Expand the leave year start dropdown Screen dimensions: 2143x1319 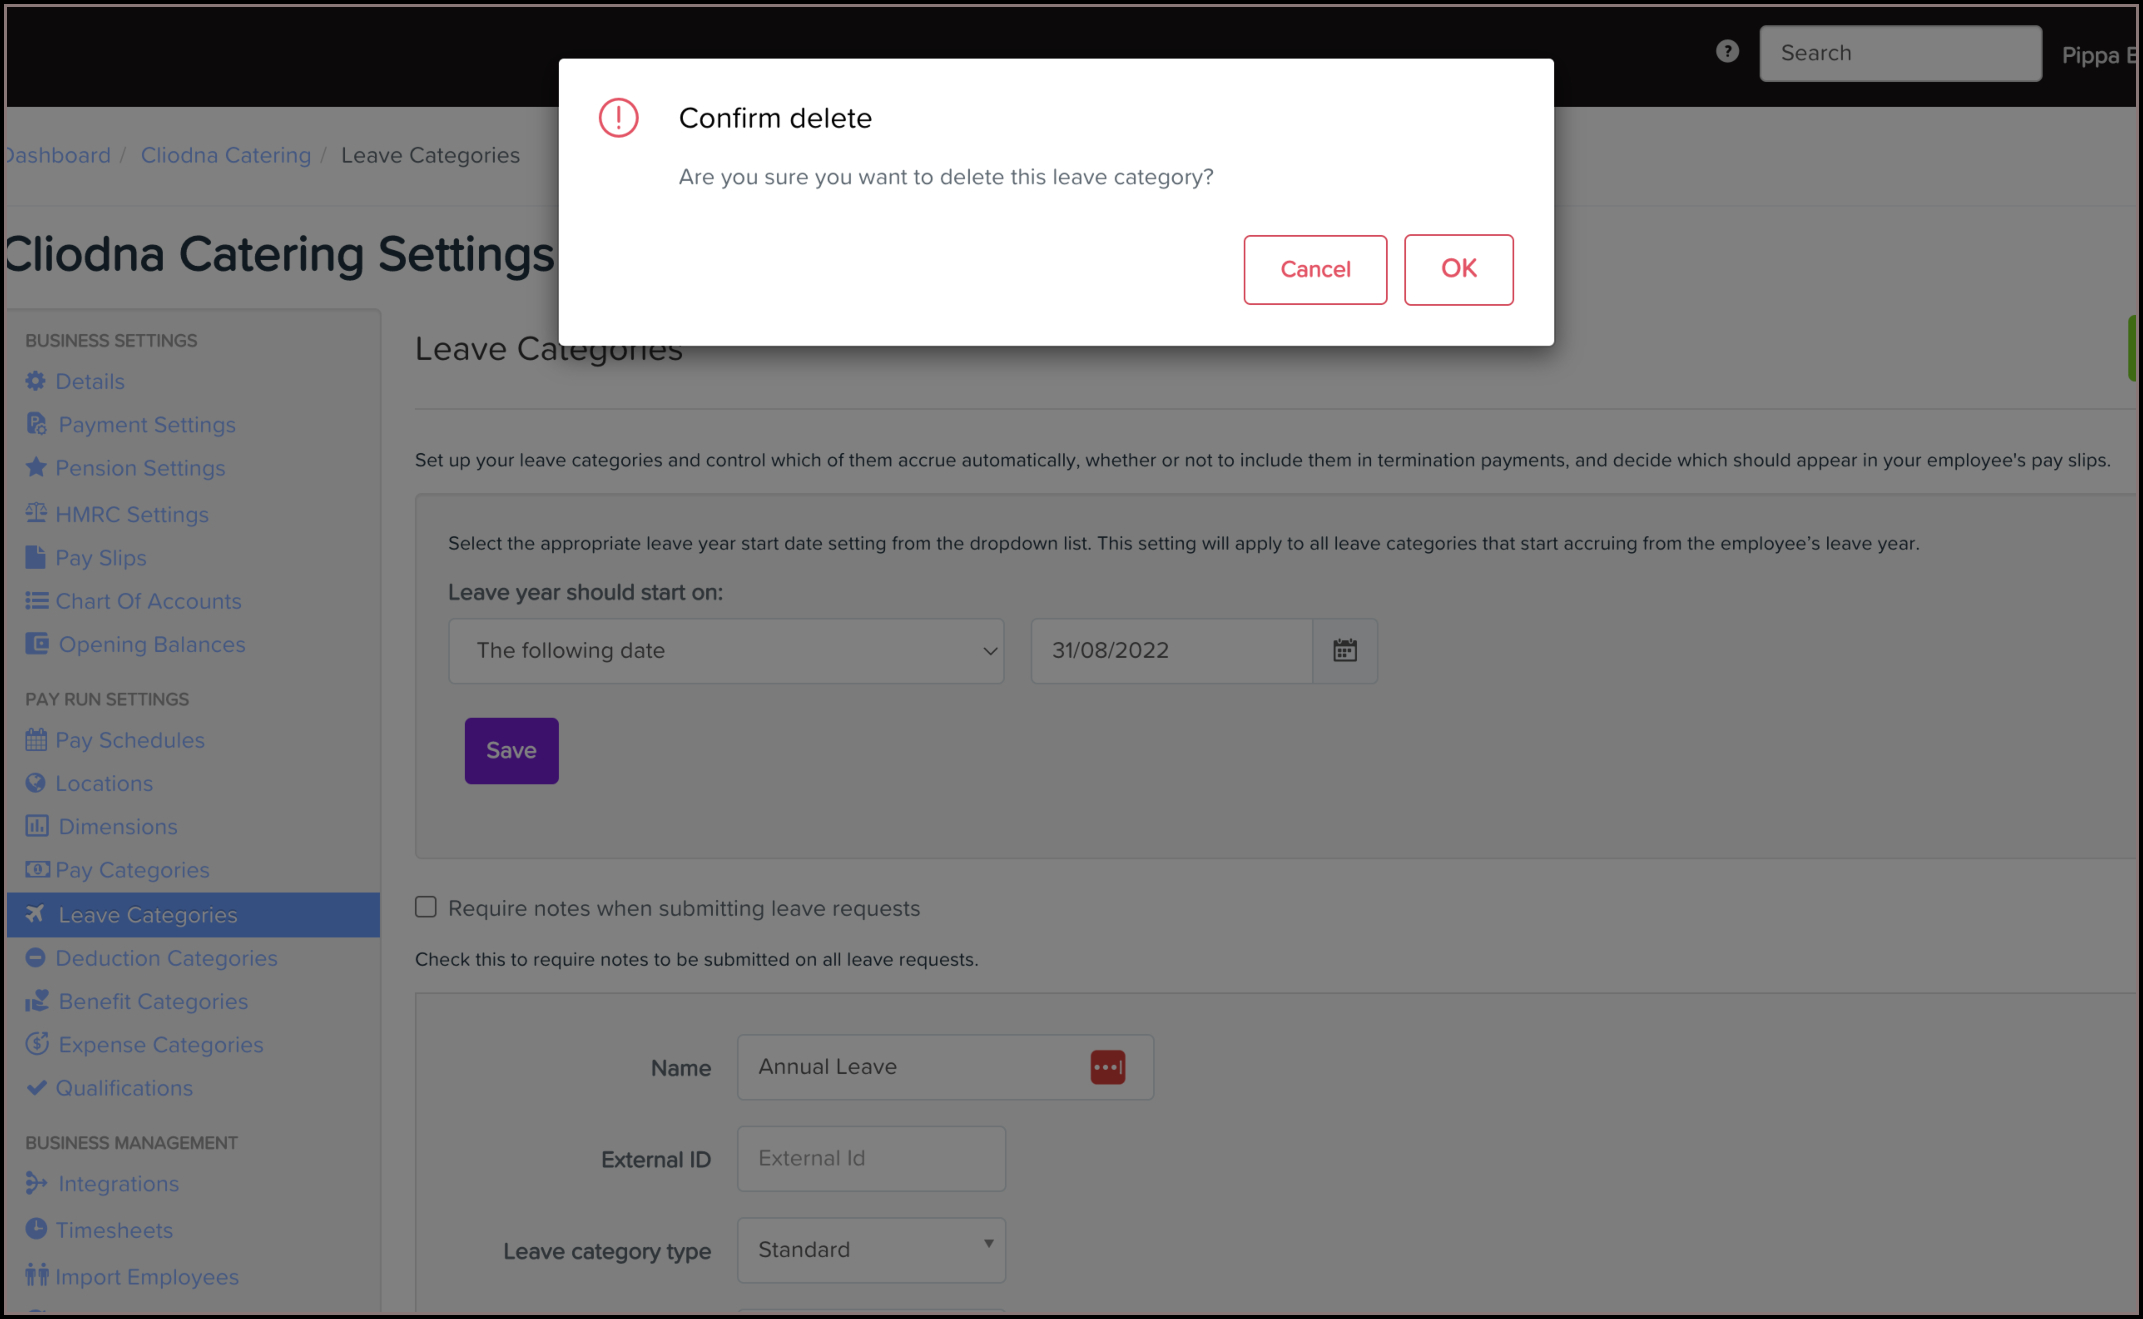click(x=726, y=651)
